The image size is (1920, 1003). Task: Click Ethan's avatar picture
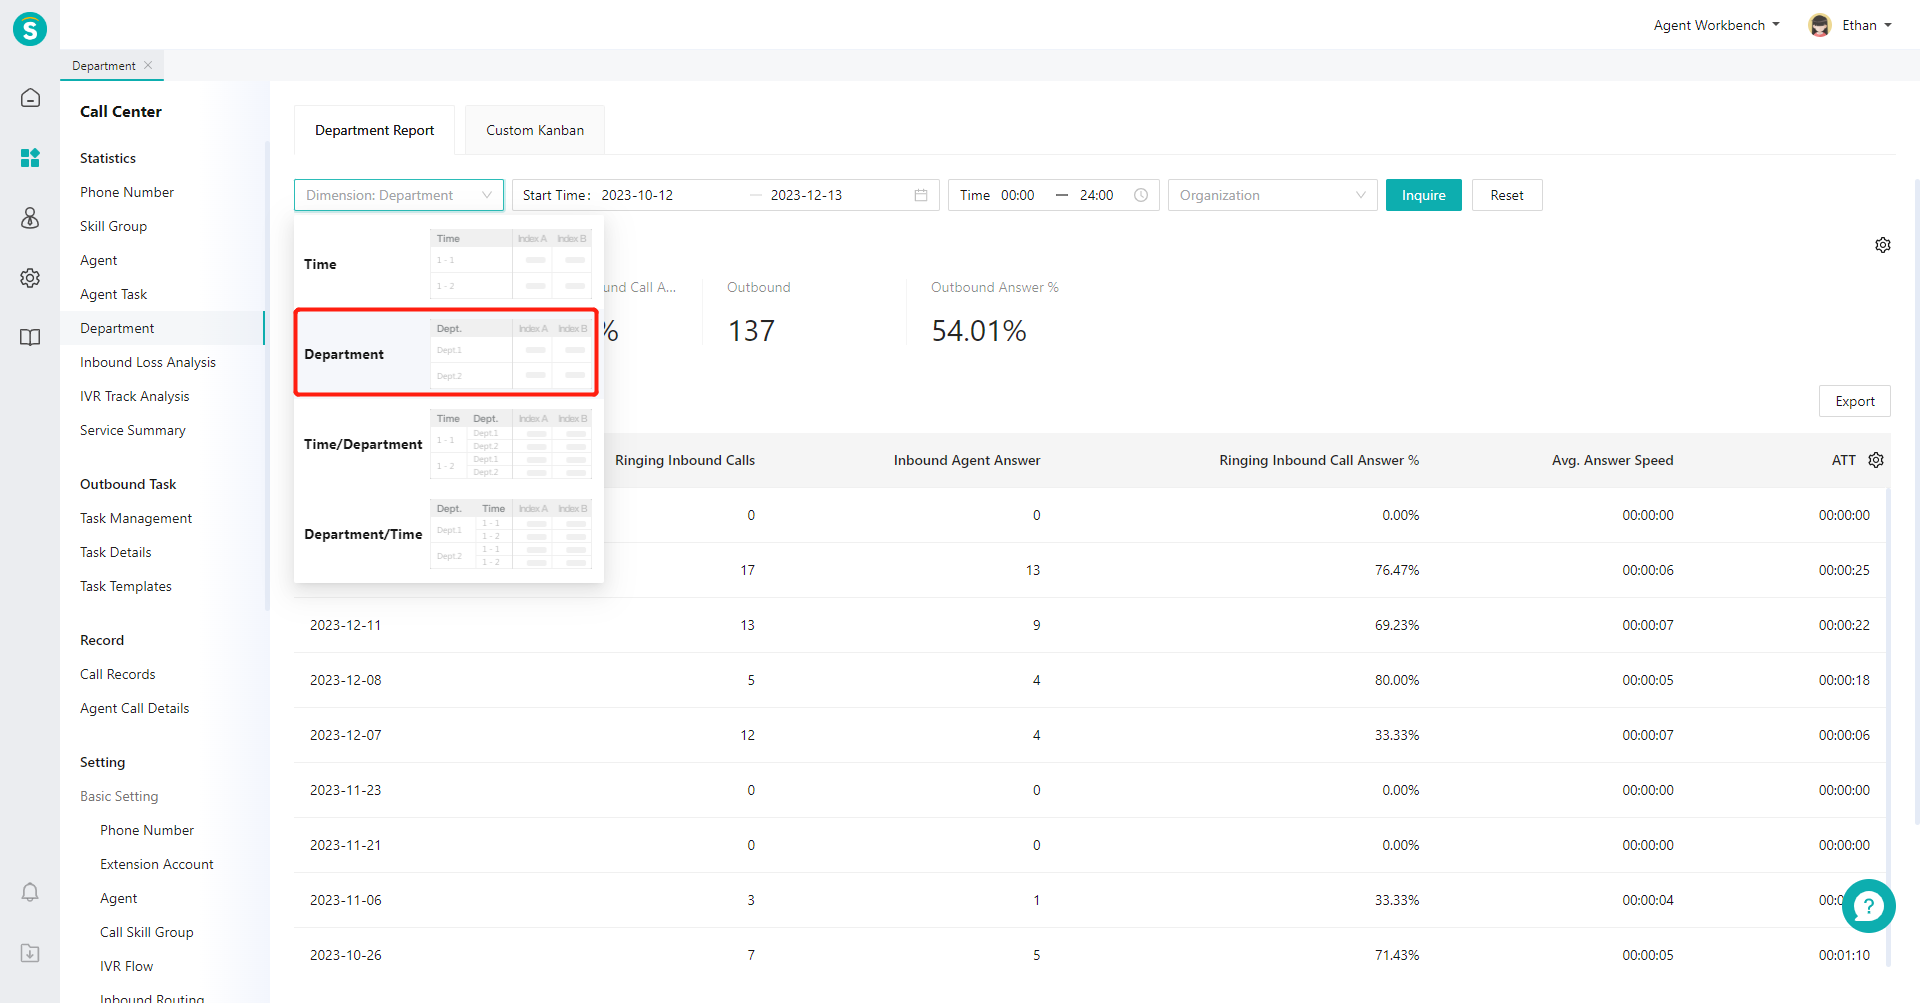coord(1820,25)
